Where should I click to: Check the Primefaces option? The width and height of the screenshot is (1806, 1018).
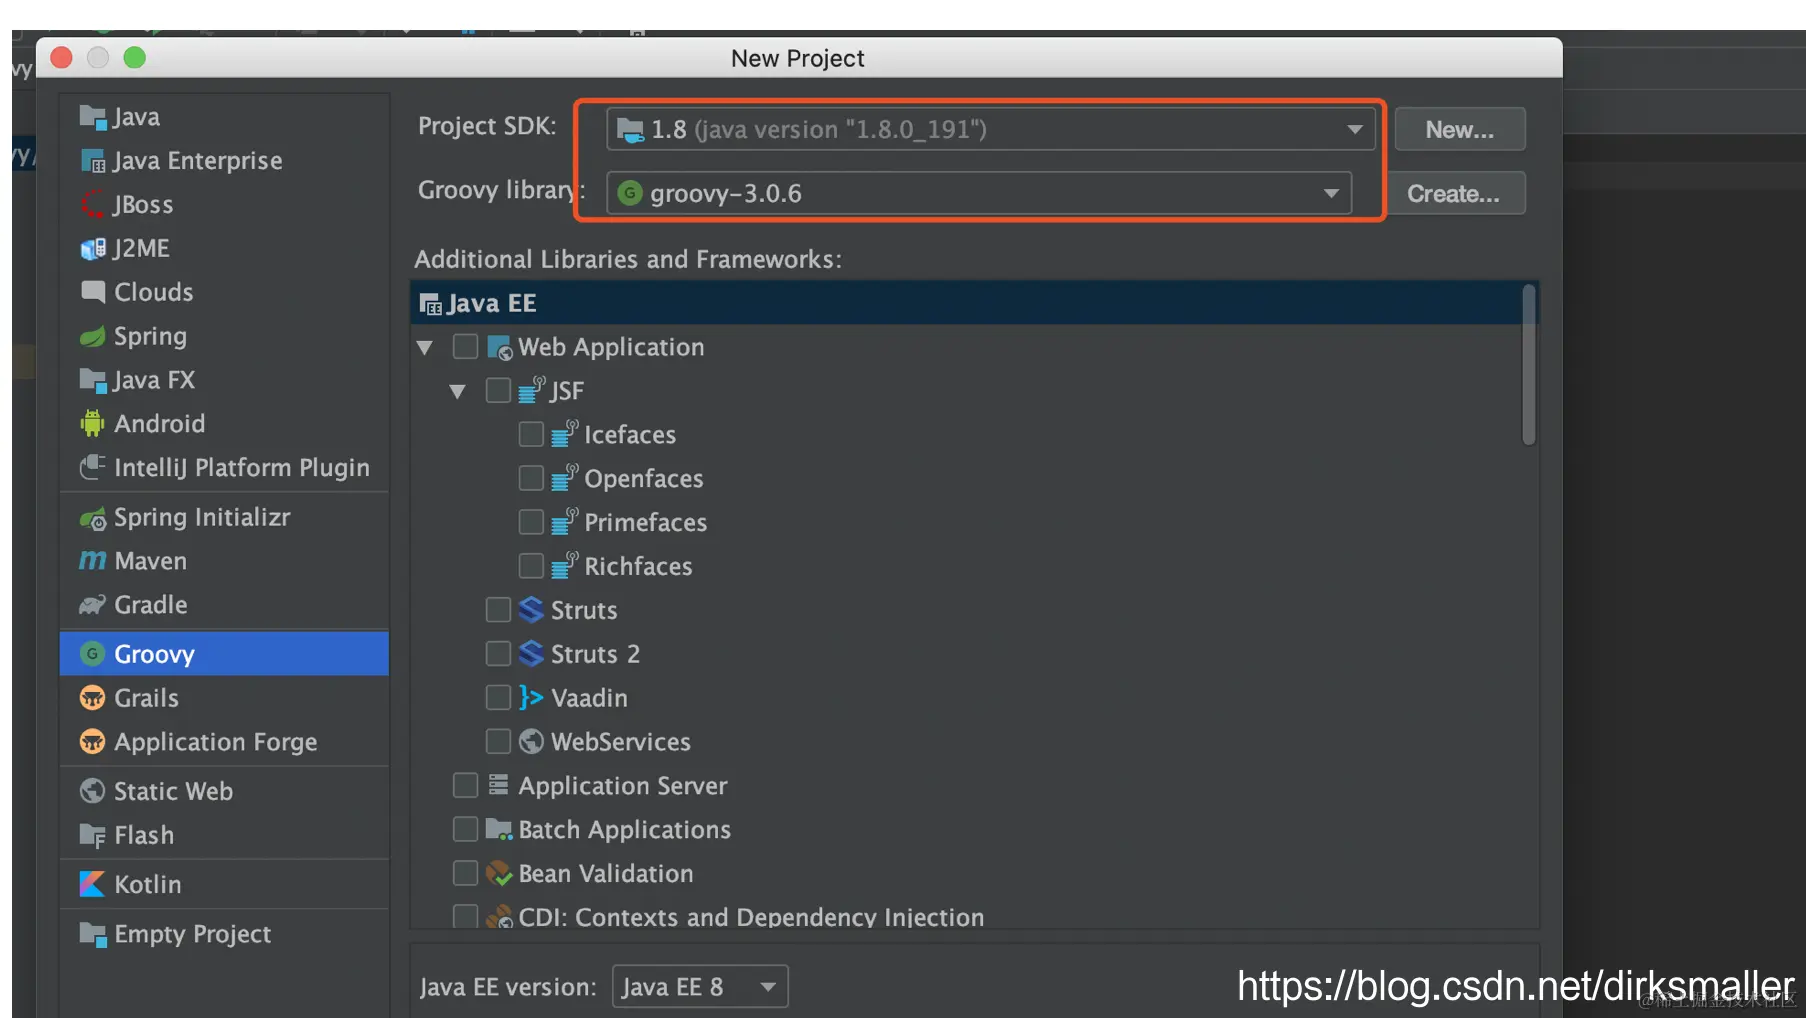531,522
